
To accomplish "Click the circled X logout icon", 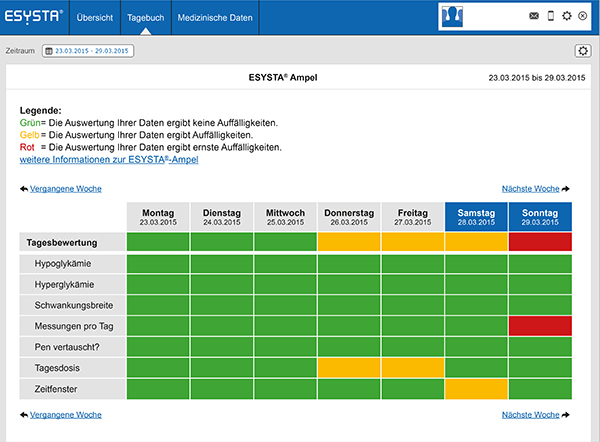I will 582,16.
